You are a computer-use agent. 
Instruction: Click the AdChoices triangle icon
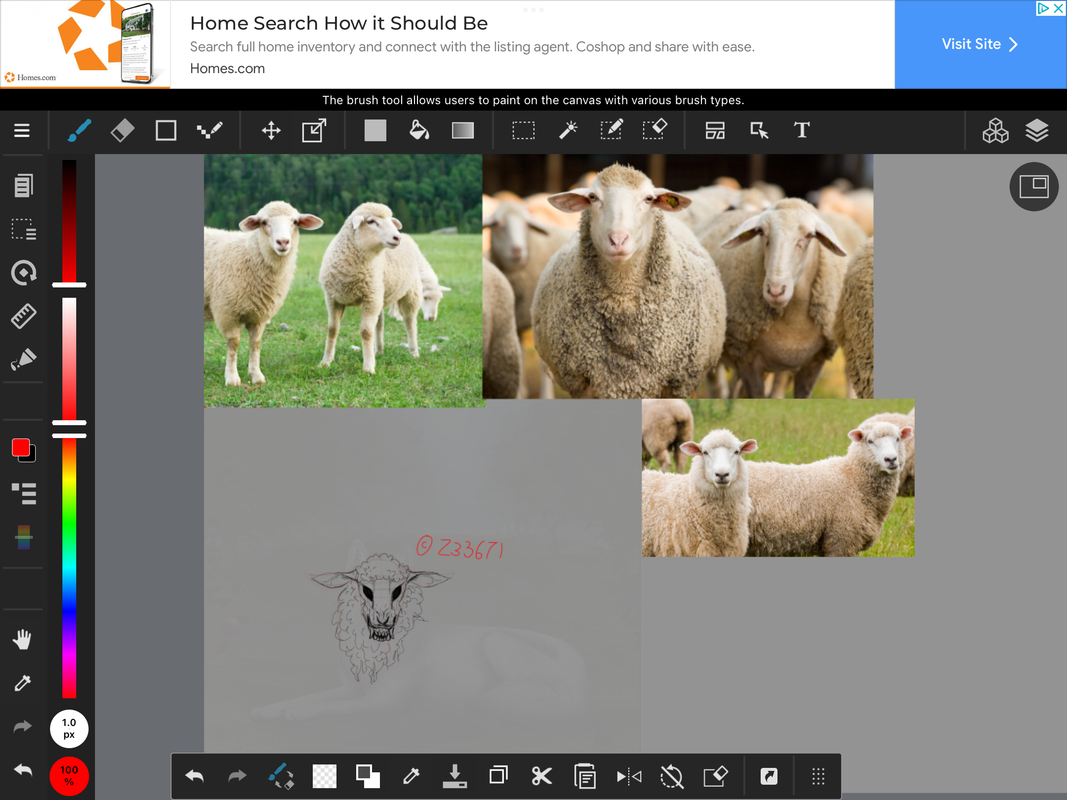pos(1043,8)
